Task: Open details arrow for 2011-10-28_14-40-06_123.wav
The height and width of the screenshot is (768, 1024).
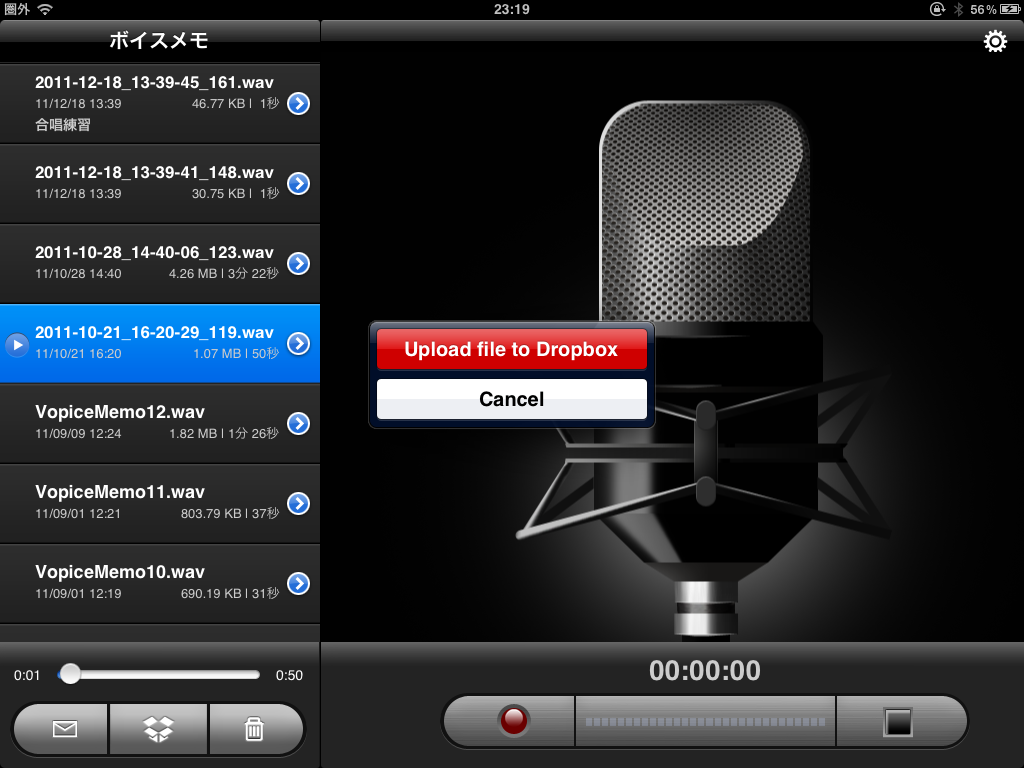Action: click(298, 263)
